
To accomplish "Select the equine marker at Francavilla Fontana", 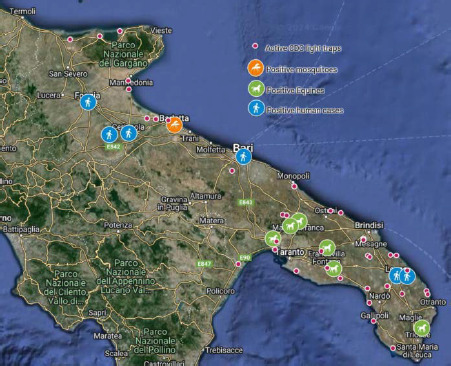I will [327, 248].
